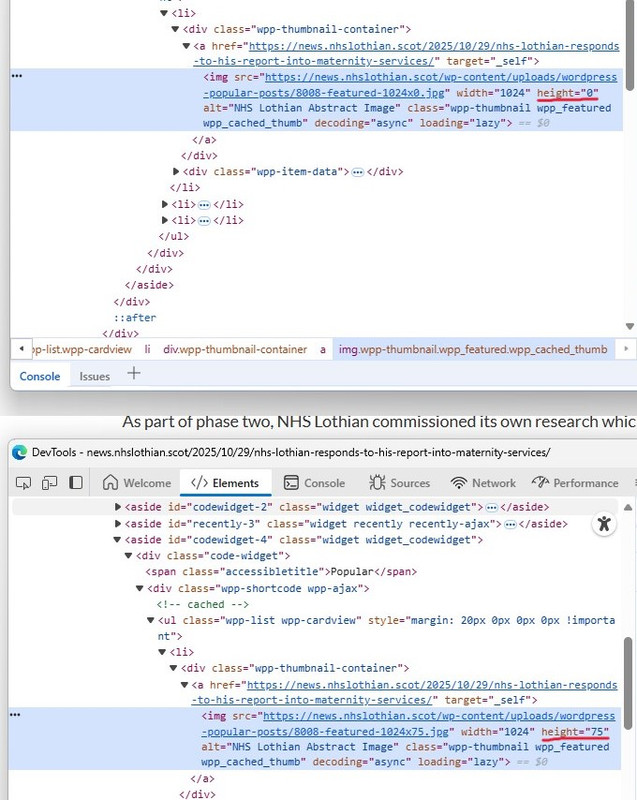Image resolution: width=637 pixels, height=800 pixels.
Task: Open the Performance tab
Action: 575,483
